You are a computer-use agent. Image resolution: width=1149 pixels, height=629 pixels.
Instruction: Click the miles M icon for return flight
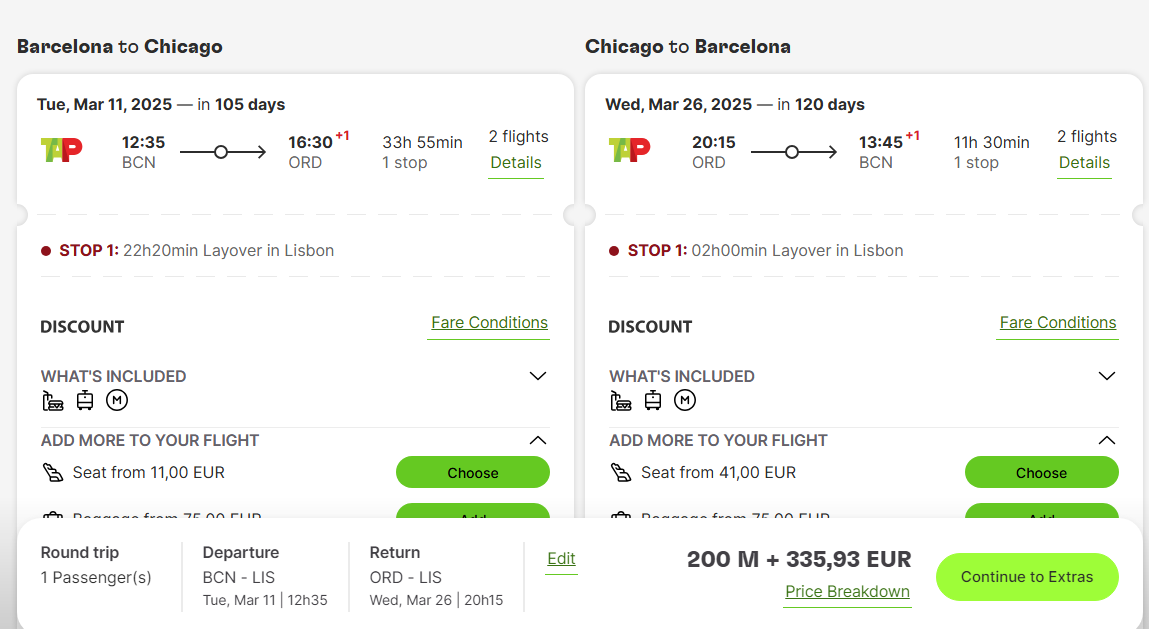point(684,400)
